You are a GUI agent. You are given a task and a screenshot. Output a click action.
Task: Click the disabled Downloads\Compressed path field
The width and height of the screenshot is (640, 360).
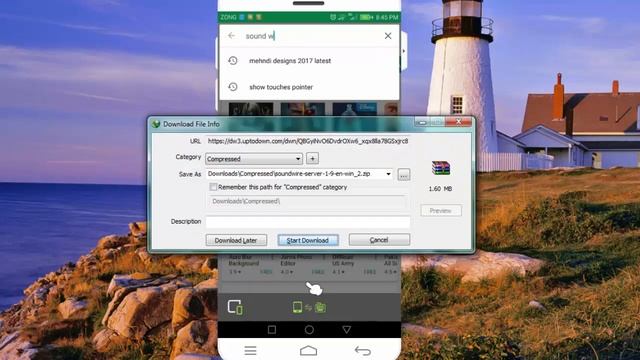[x=308, y=201]
